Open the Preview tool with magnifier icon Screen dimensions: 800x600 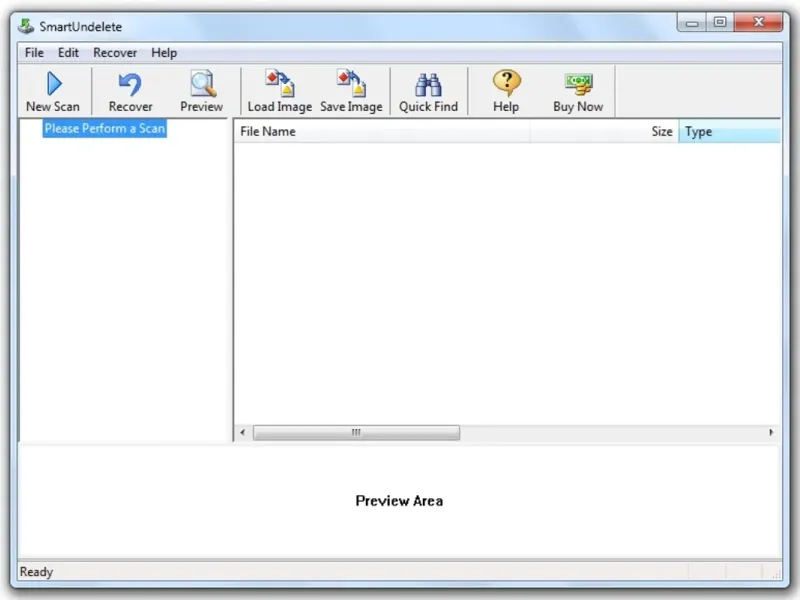(202, 92)
